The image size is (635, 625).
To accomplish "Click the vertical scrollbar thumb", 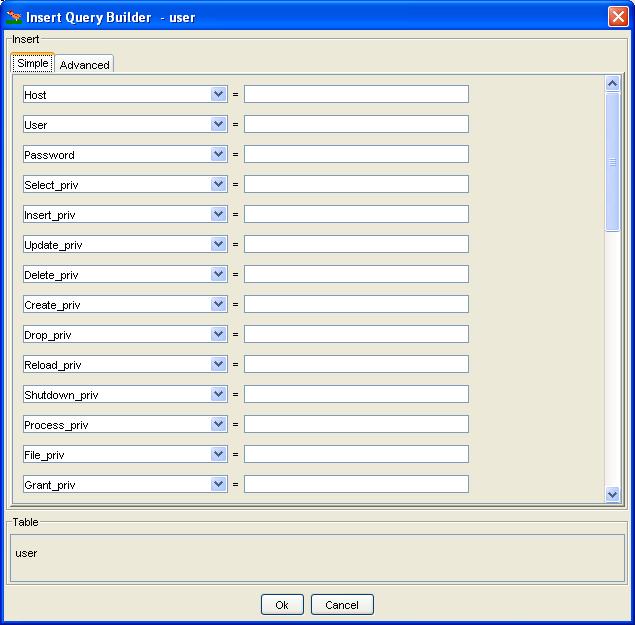I will (x=613, y=162).
